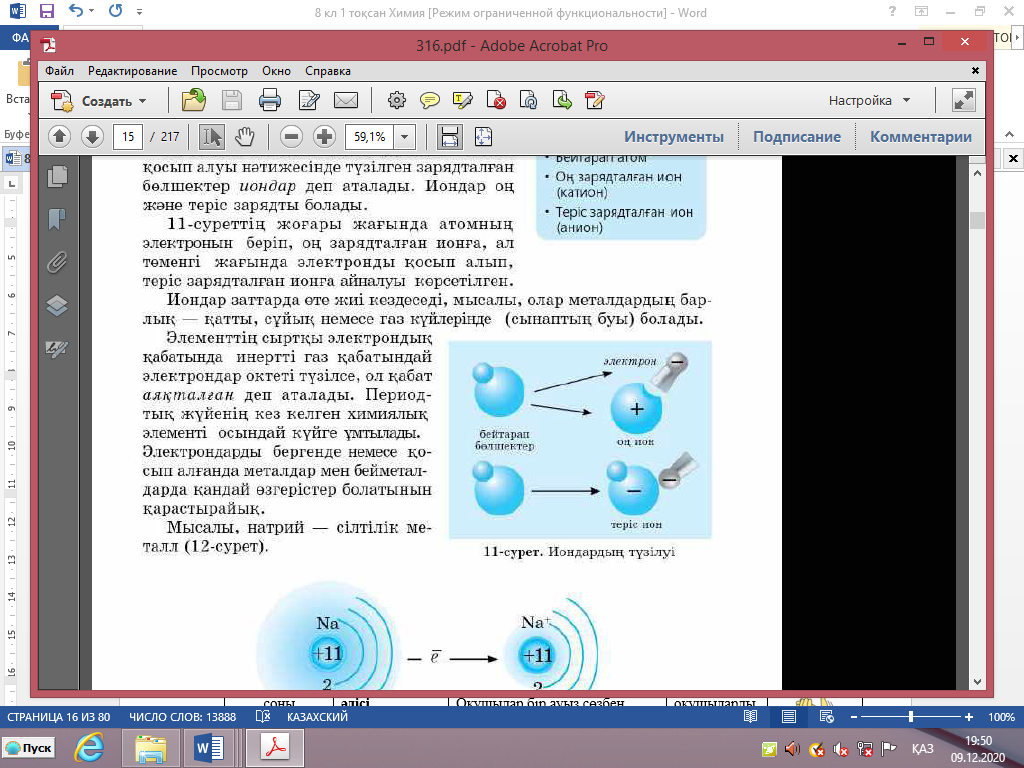Select the Hand pan tool
Image resolution: width=1024 pixels, height=768 pixels.
[x=245, y=137]
